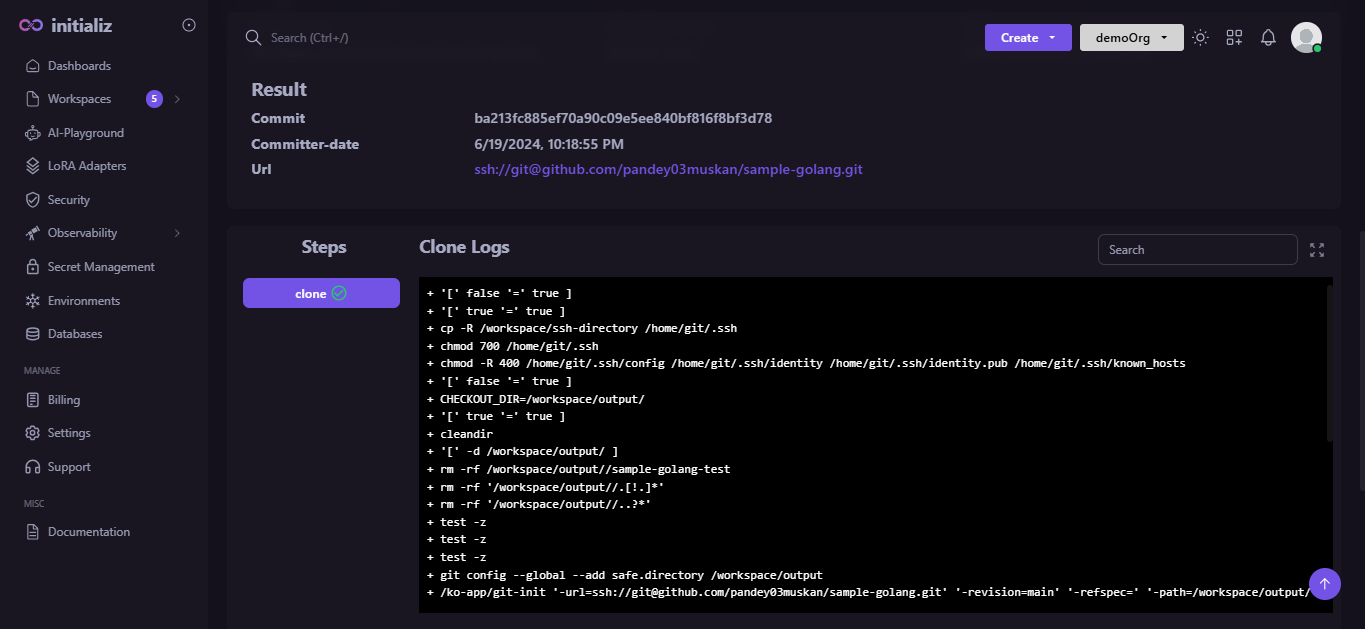Open the user profile avatar
Viewport: 1365px width, 629px height.
pos(1306,37)
